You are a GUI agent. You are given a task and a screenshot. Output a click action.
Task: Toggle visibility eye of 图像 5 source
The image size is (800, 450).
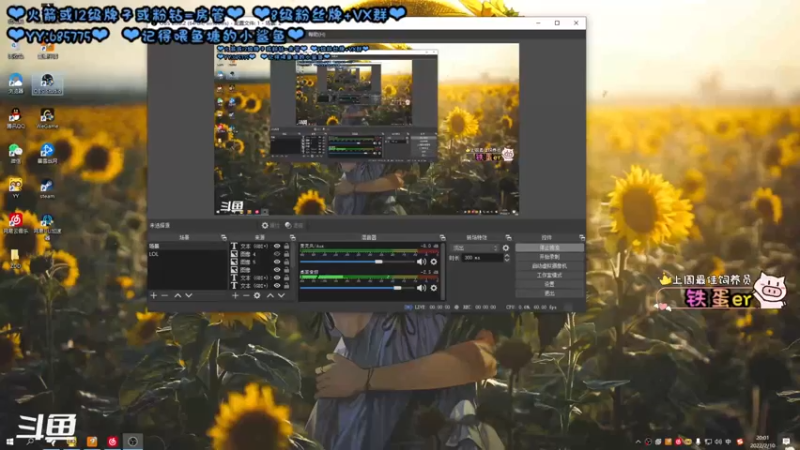click(x=277, y=262)
